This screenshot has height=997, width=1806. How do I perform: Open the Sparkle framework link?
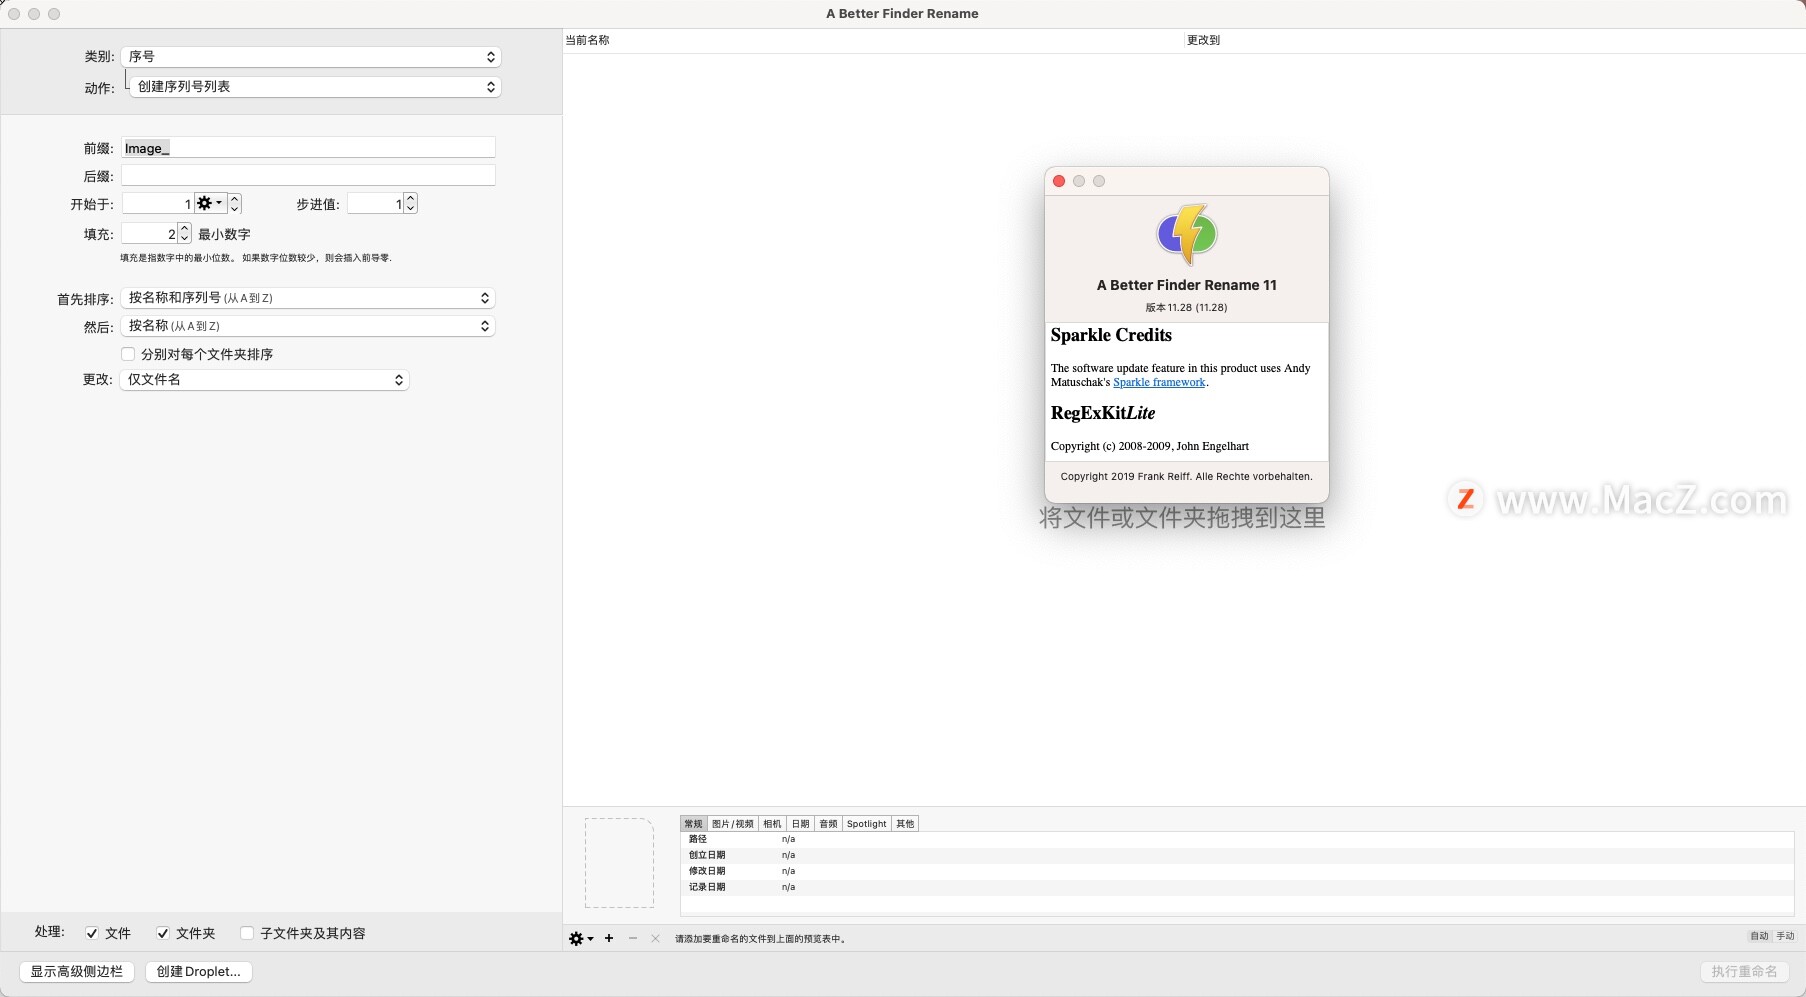pos(1159,382)
